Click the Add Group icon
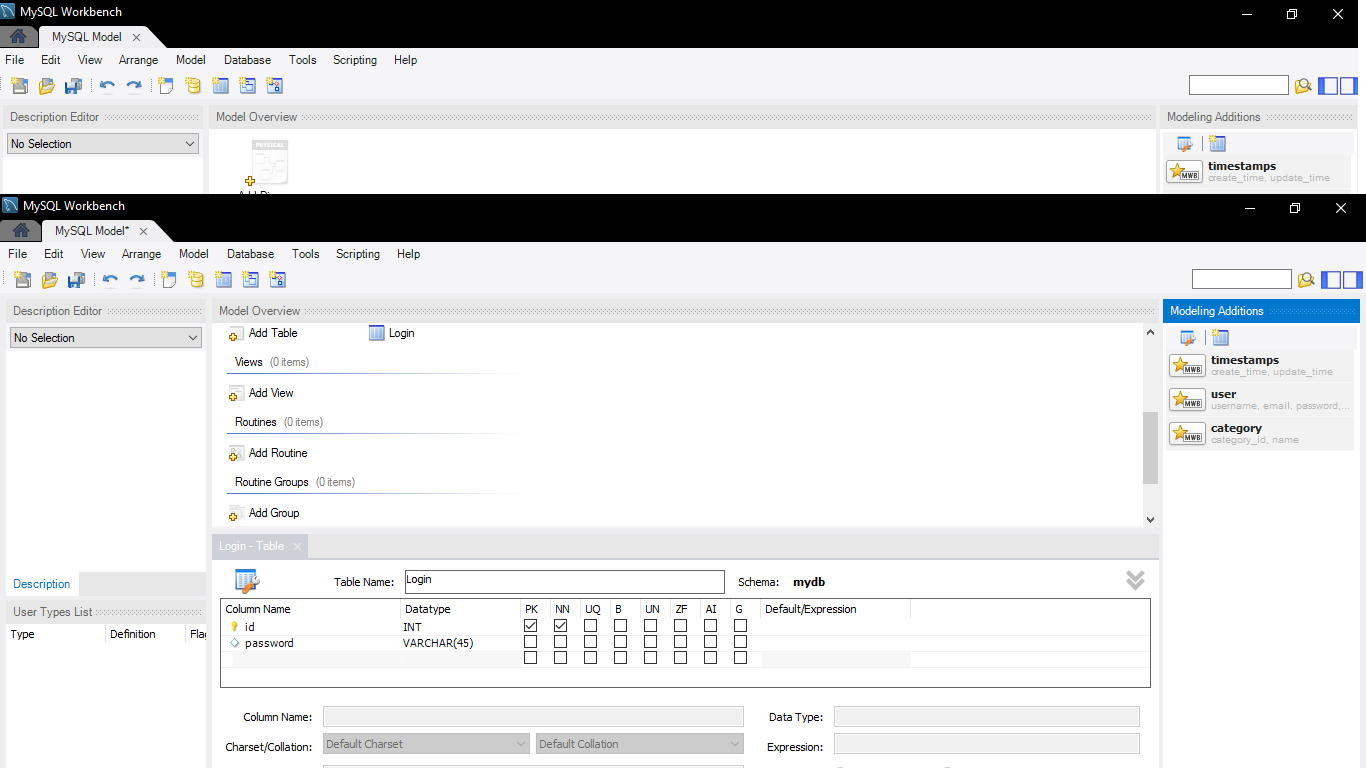 click(x=236, y=514)
